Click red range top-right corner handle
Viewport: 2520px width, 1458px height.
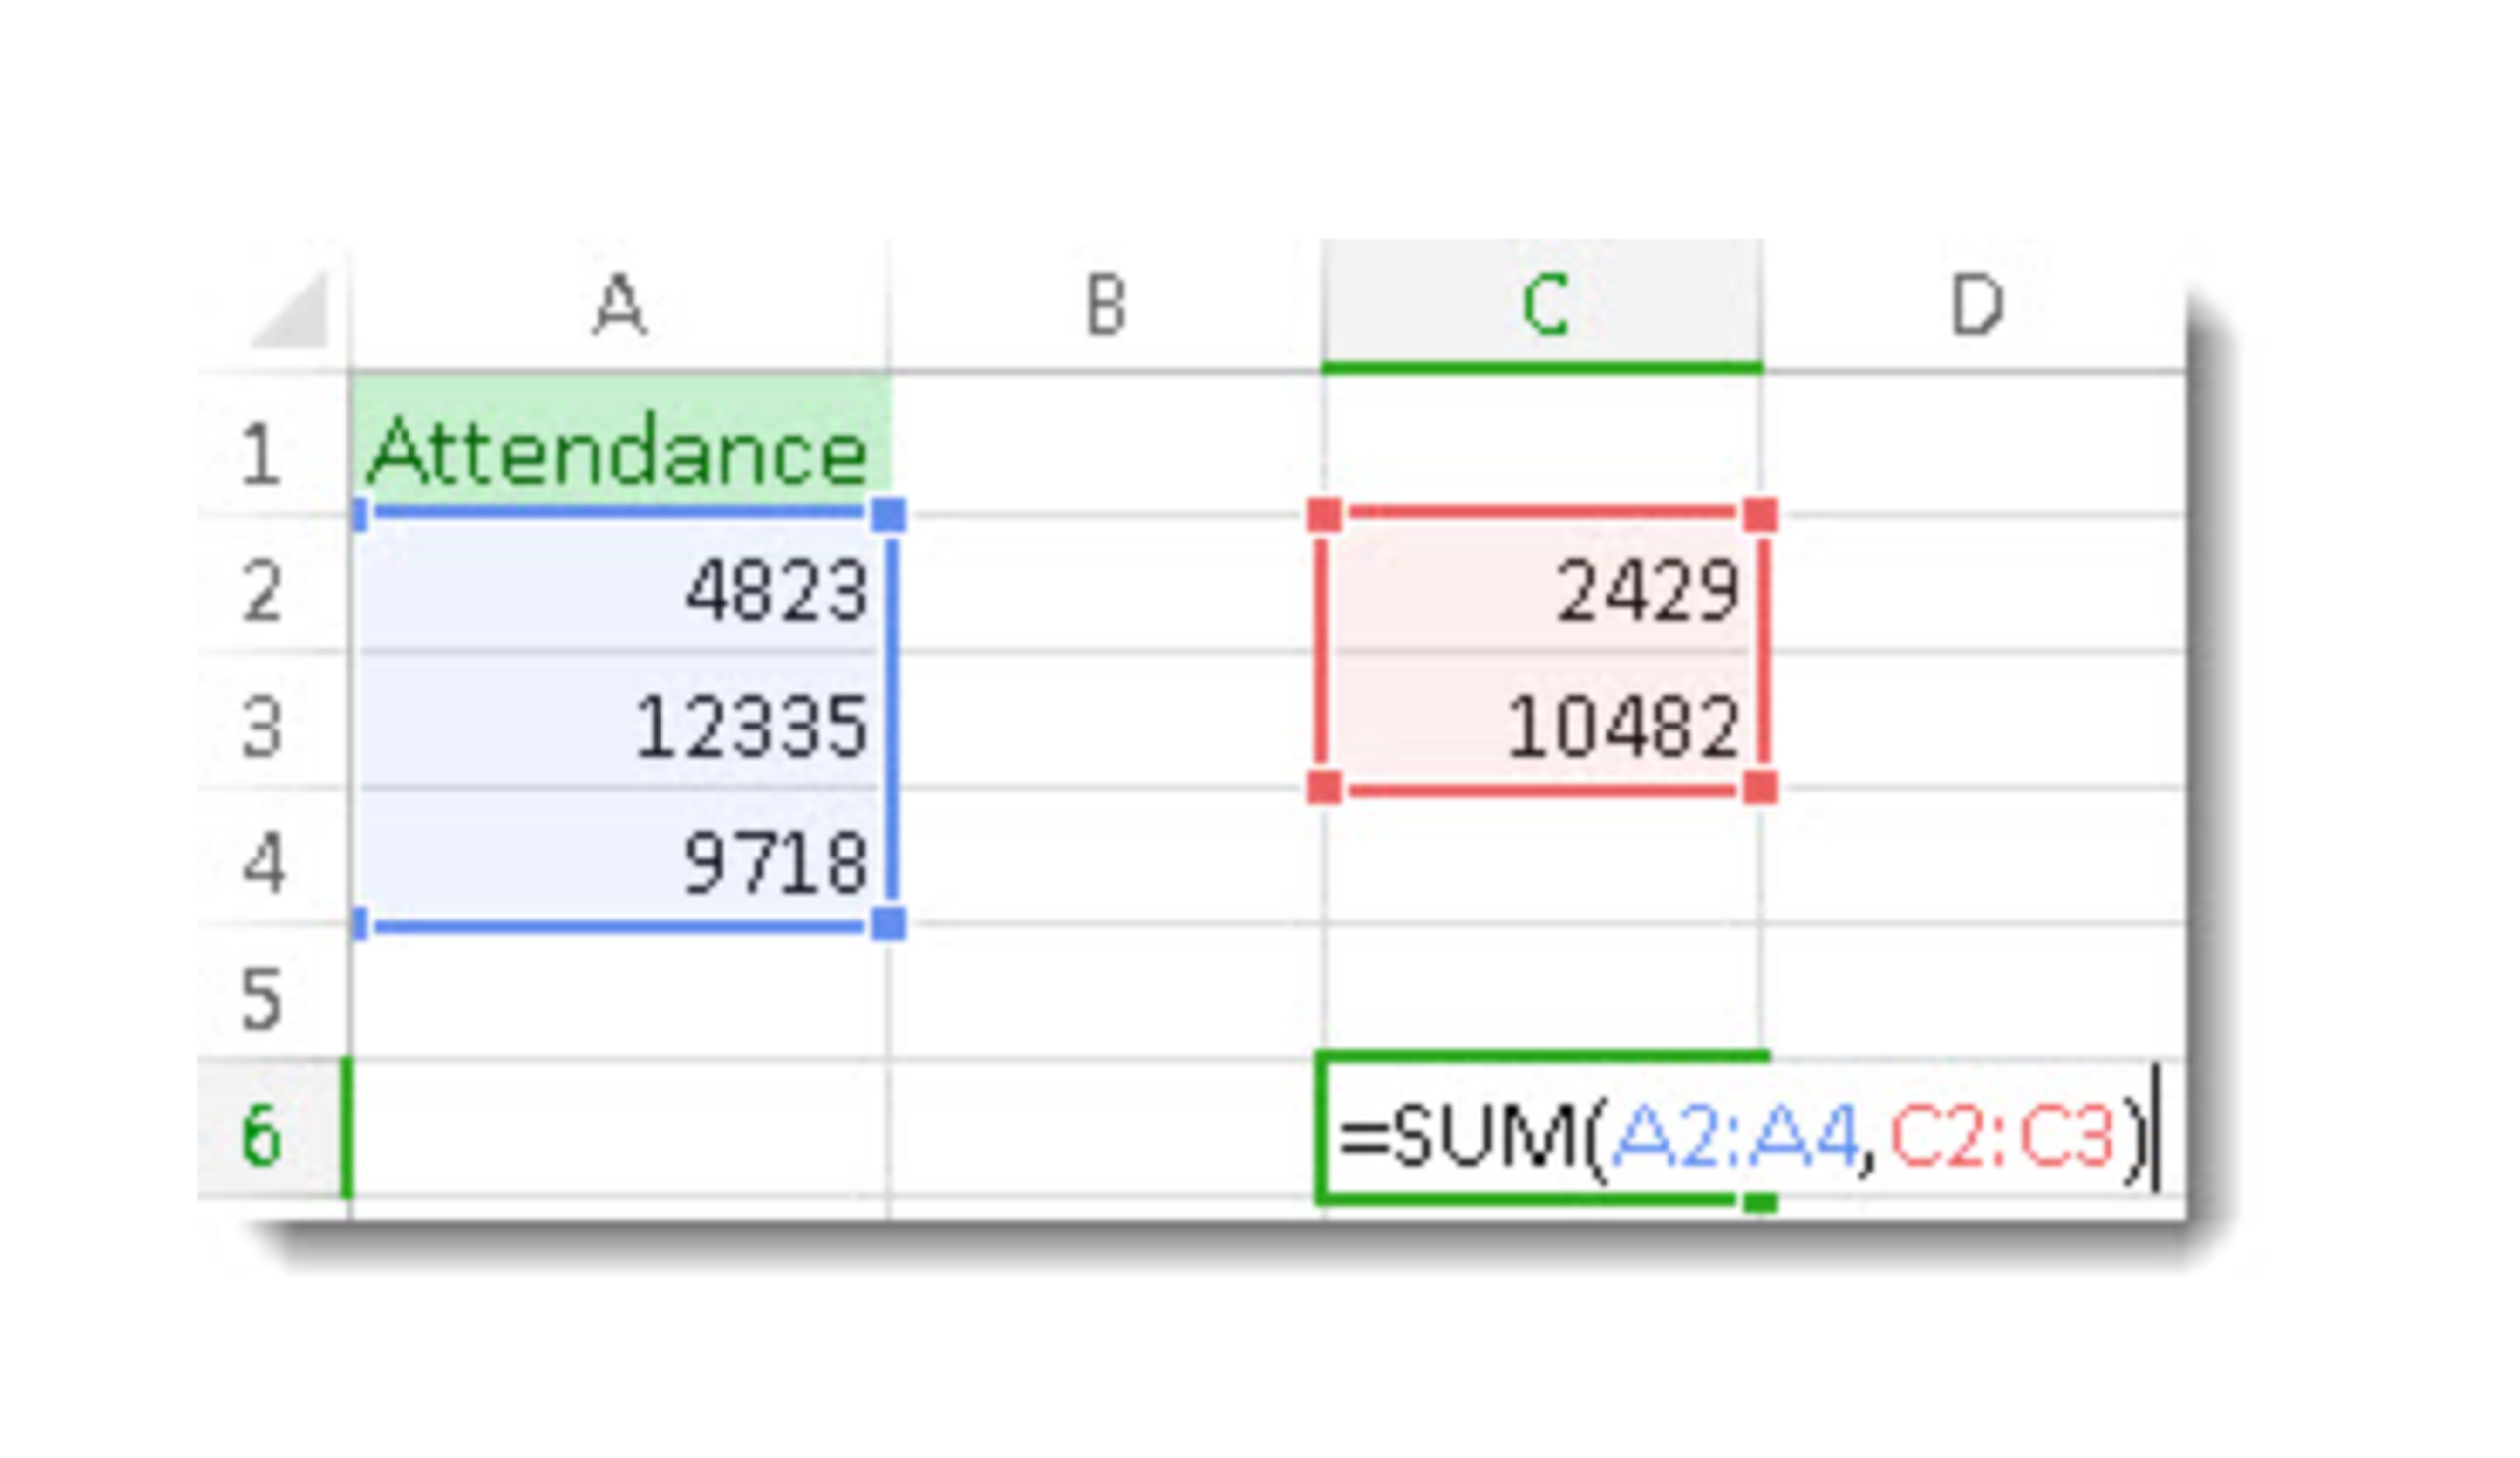(1760, 515)
